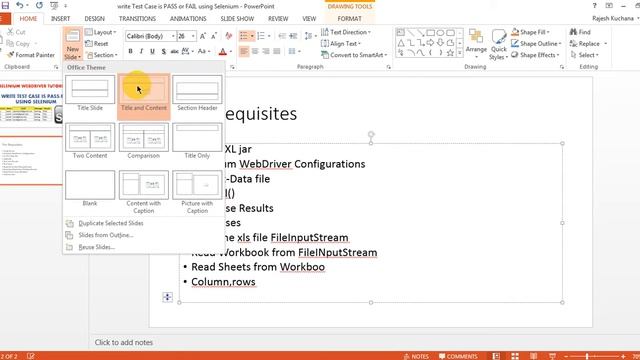
Task: Choose the Comparison layout
Action: click(x=144, y=141)
